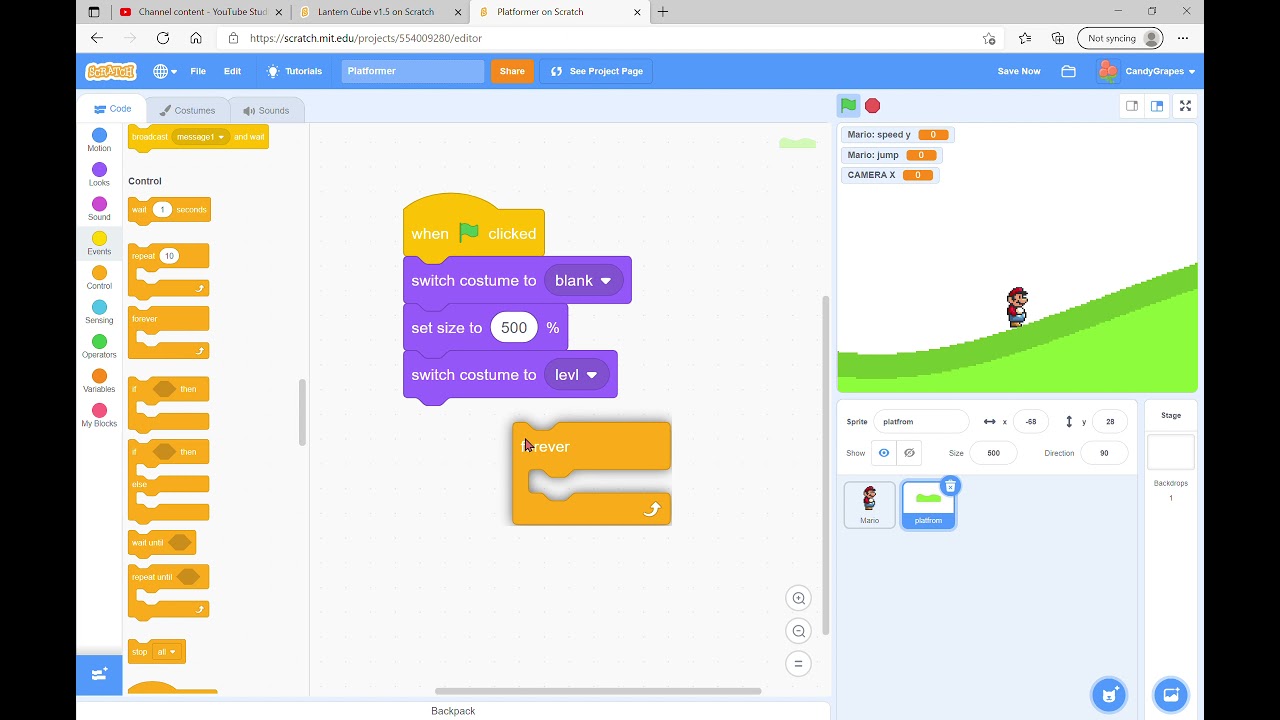Viewport: 1280px width, 720px height.
Task: Zoom in on the code workspace
Action: [x=798, y=598]
